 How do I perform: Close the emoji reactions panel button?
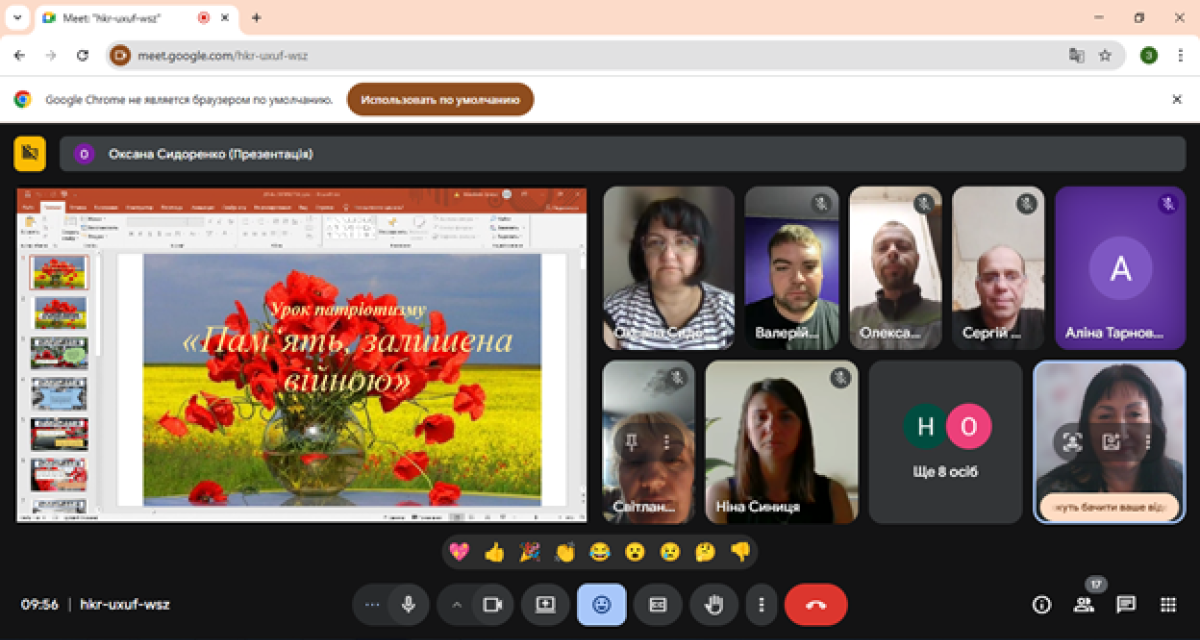click(601, 605)
